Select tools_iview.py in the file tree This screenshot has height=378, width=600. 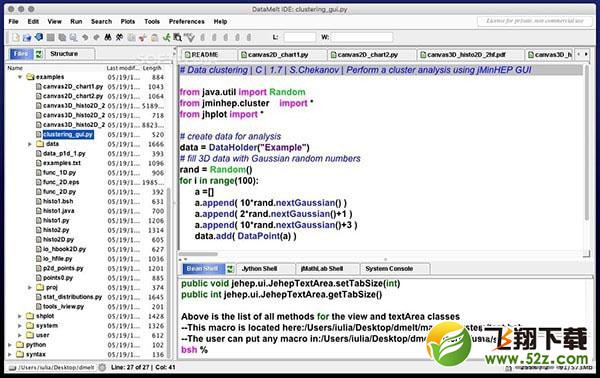point(63,307)
